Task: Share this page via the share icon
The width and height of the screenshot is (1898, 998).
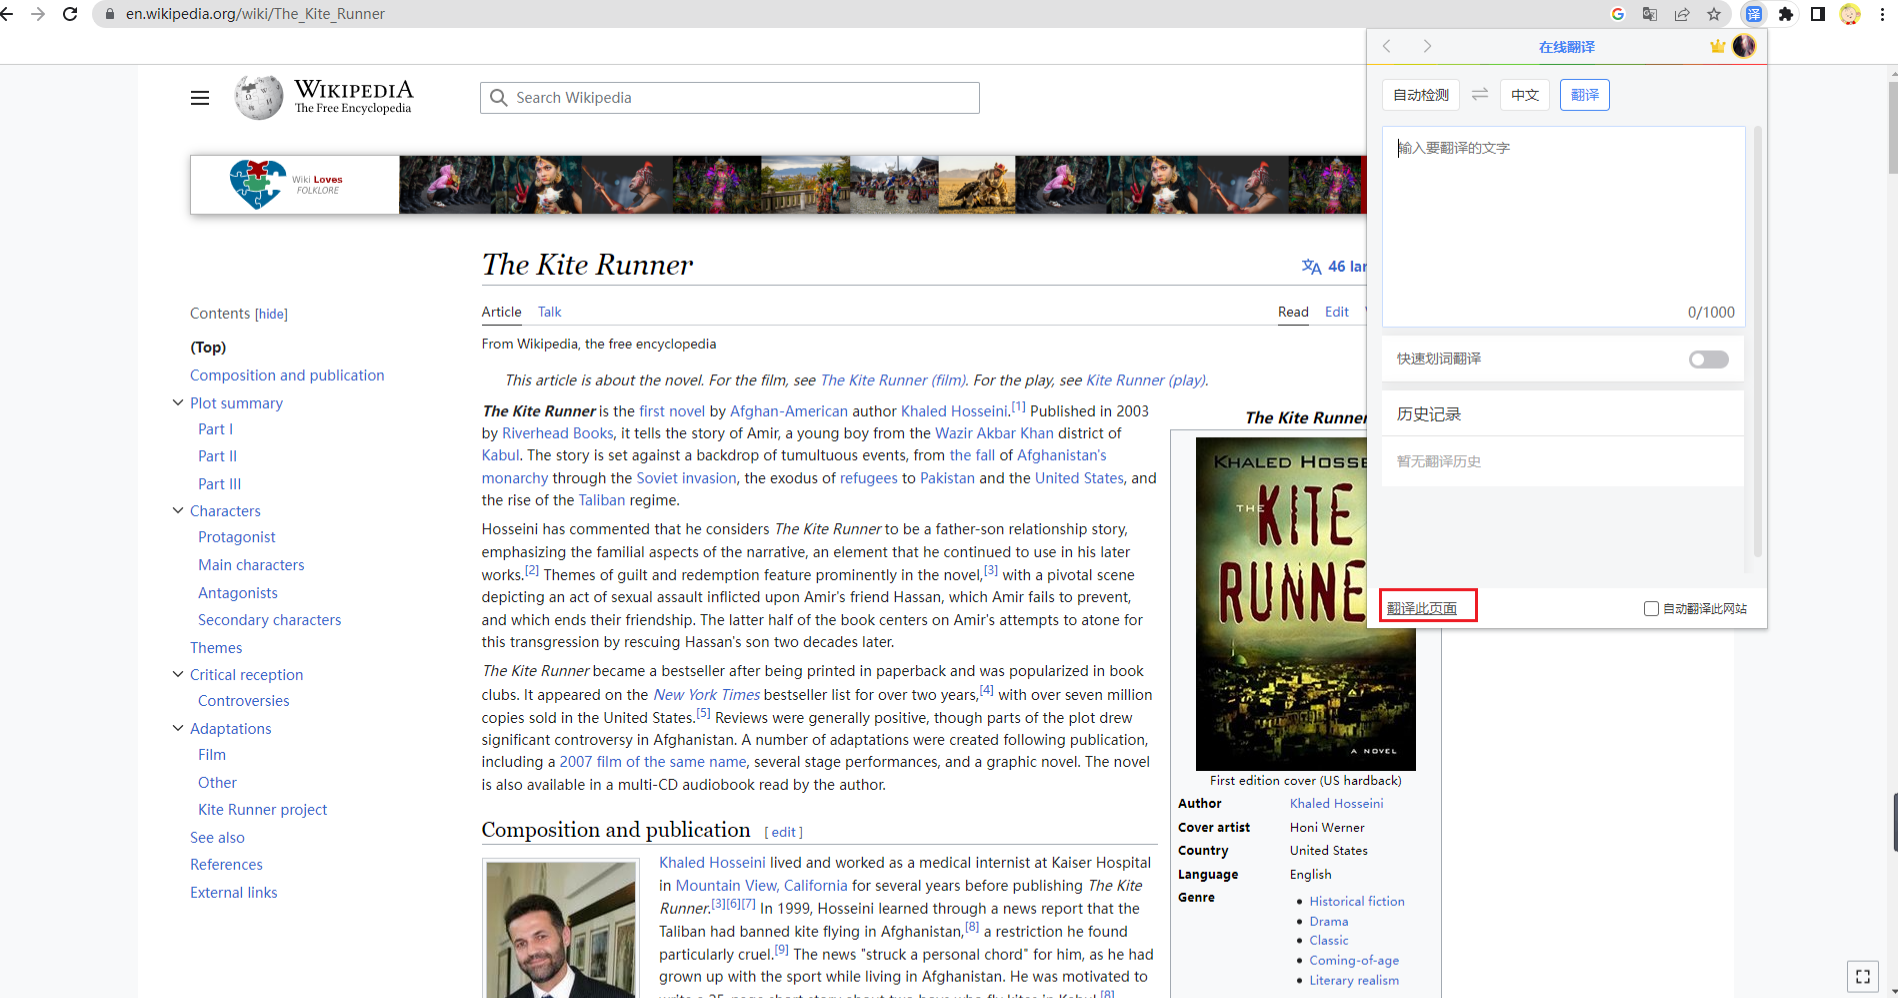Action: point(1682,14)
